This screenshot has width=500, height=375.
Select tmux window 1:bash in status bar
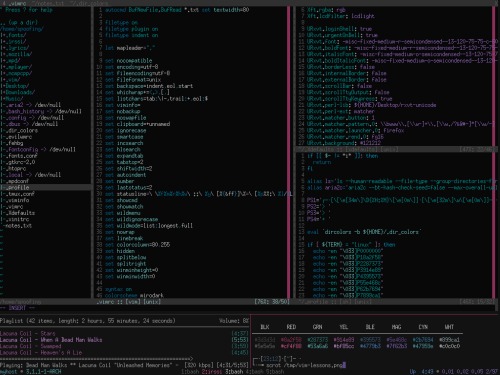190,371
